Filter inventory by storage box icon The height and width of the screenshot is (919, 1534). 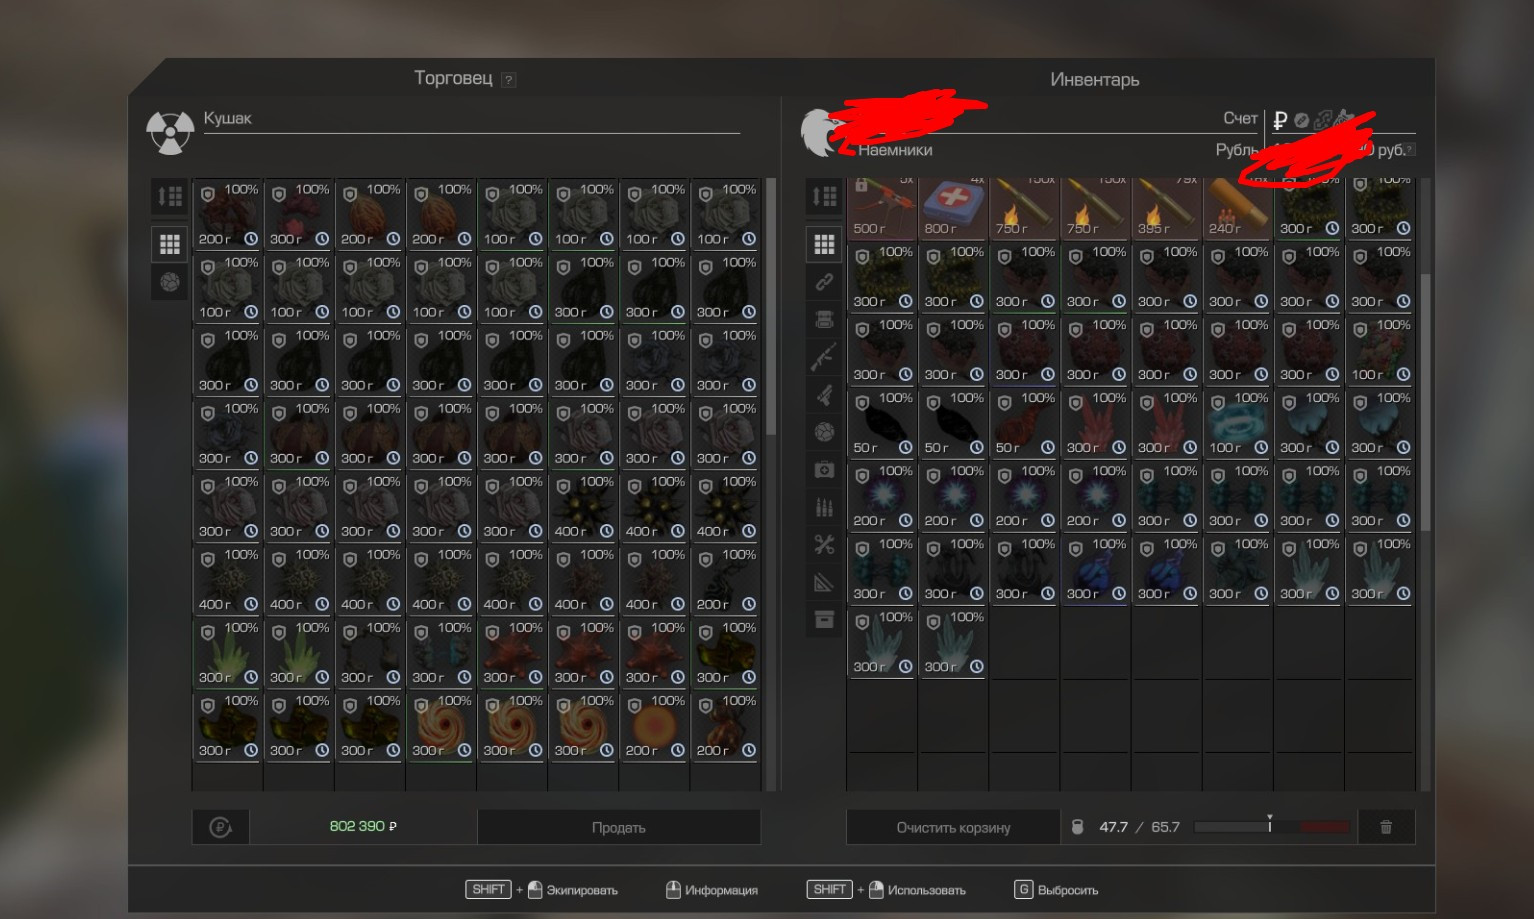(824, 620)
